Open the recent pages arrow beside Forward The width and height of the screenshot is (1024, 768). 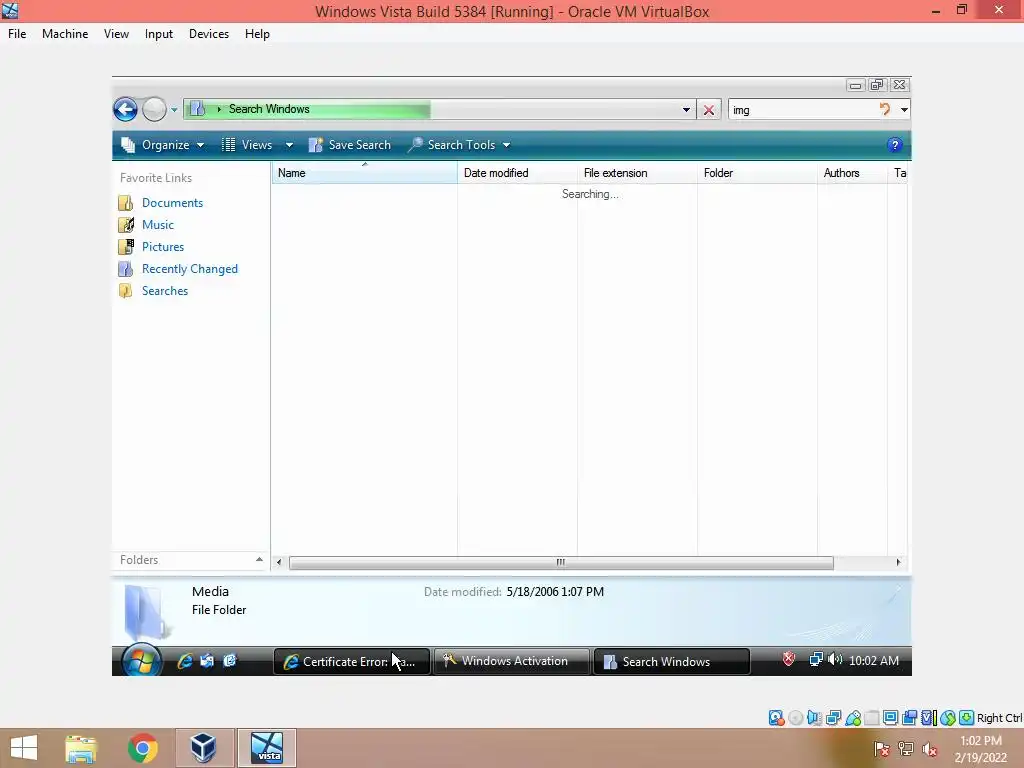174,110
